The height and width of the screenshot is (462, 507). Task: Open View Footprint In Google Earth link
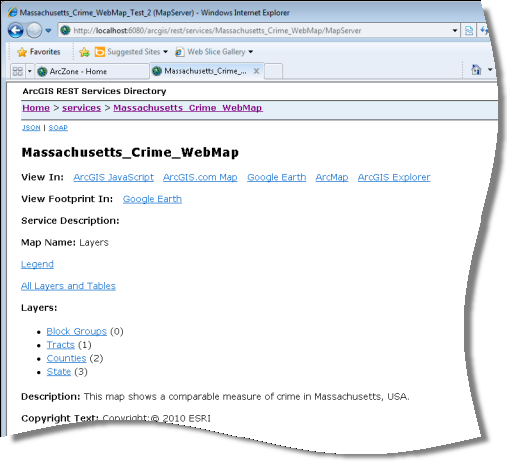[152, 199]
